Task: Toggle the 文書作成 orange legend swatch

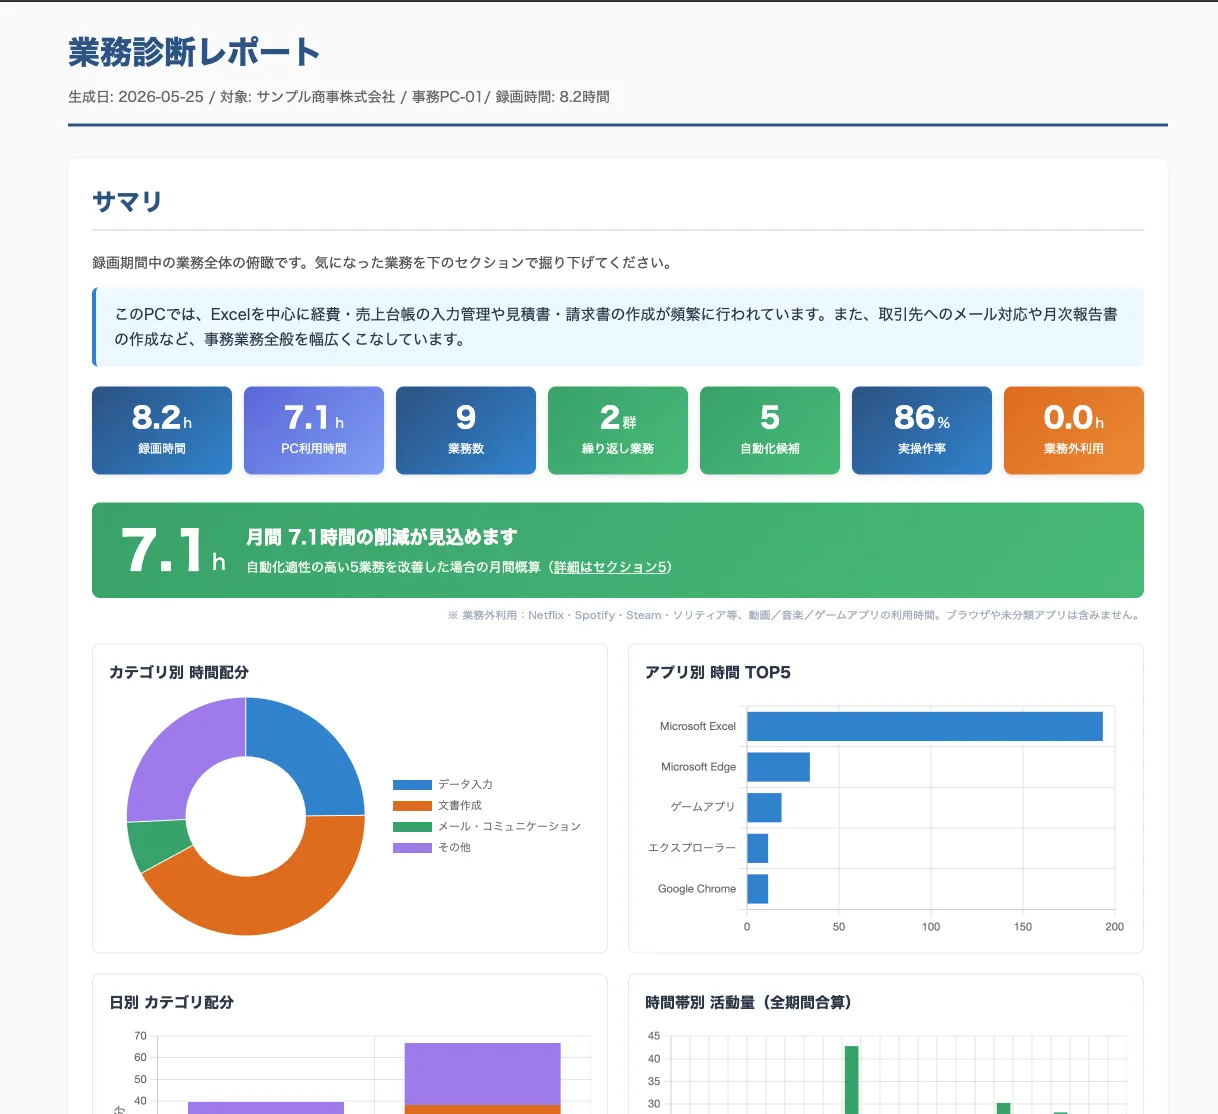Action: [412, 806]
